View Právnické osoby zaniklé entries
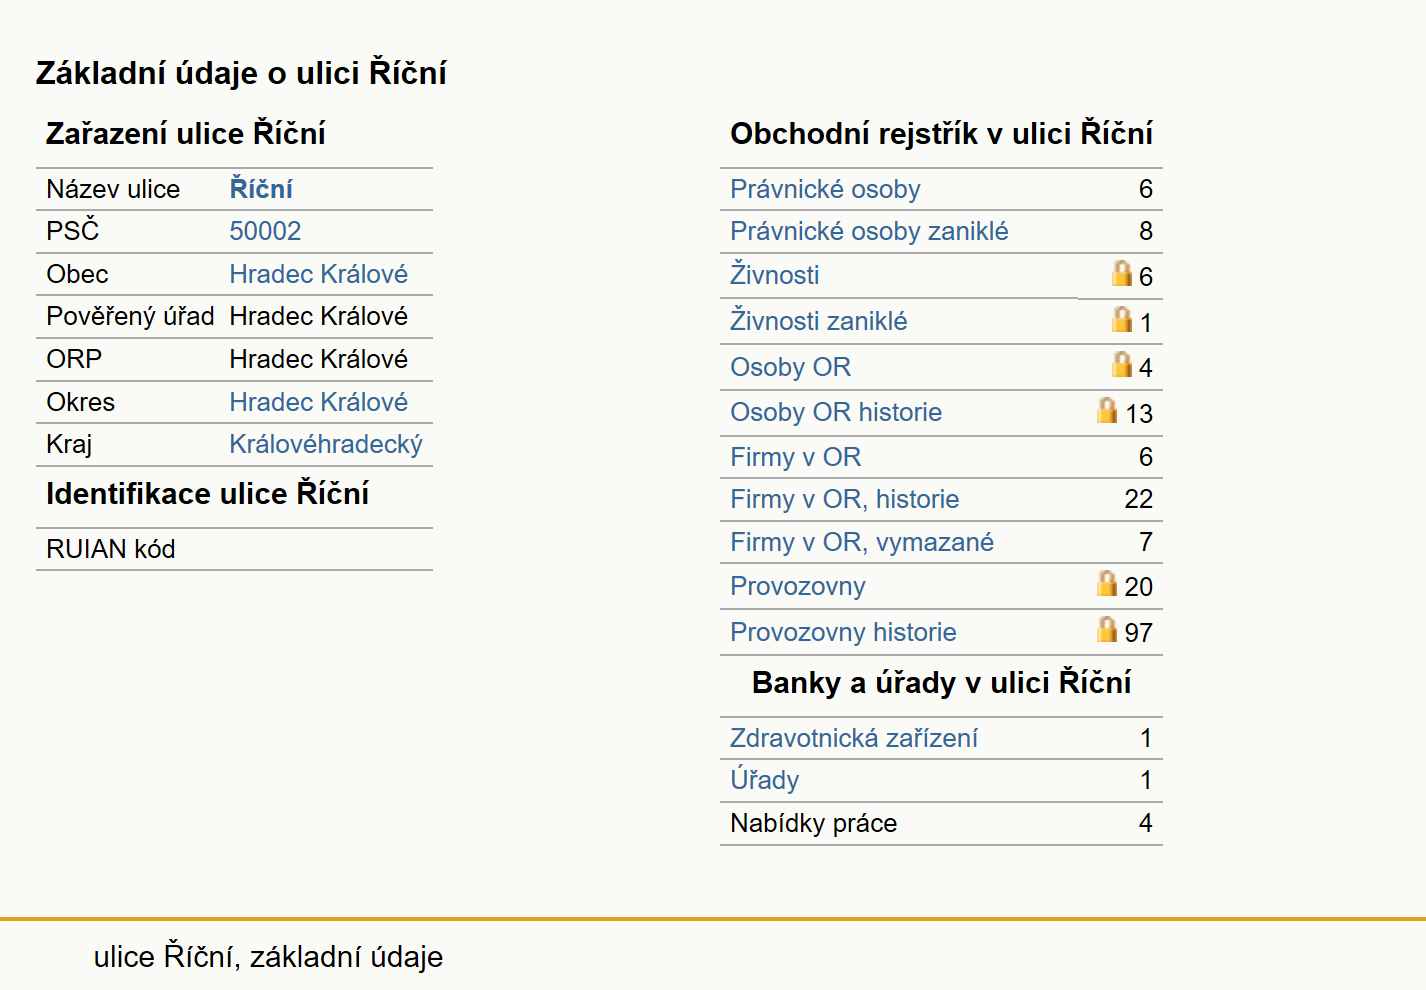 [x=869, y=231]
